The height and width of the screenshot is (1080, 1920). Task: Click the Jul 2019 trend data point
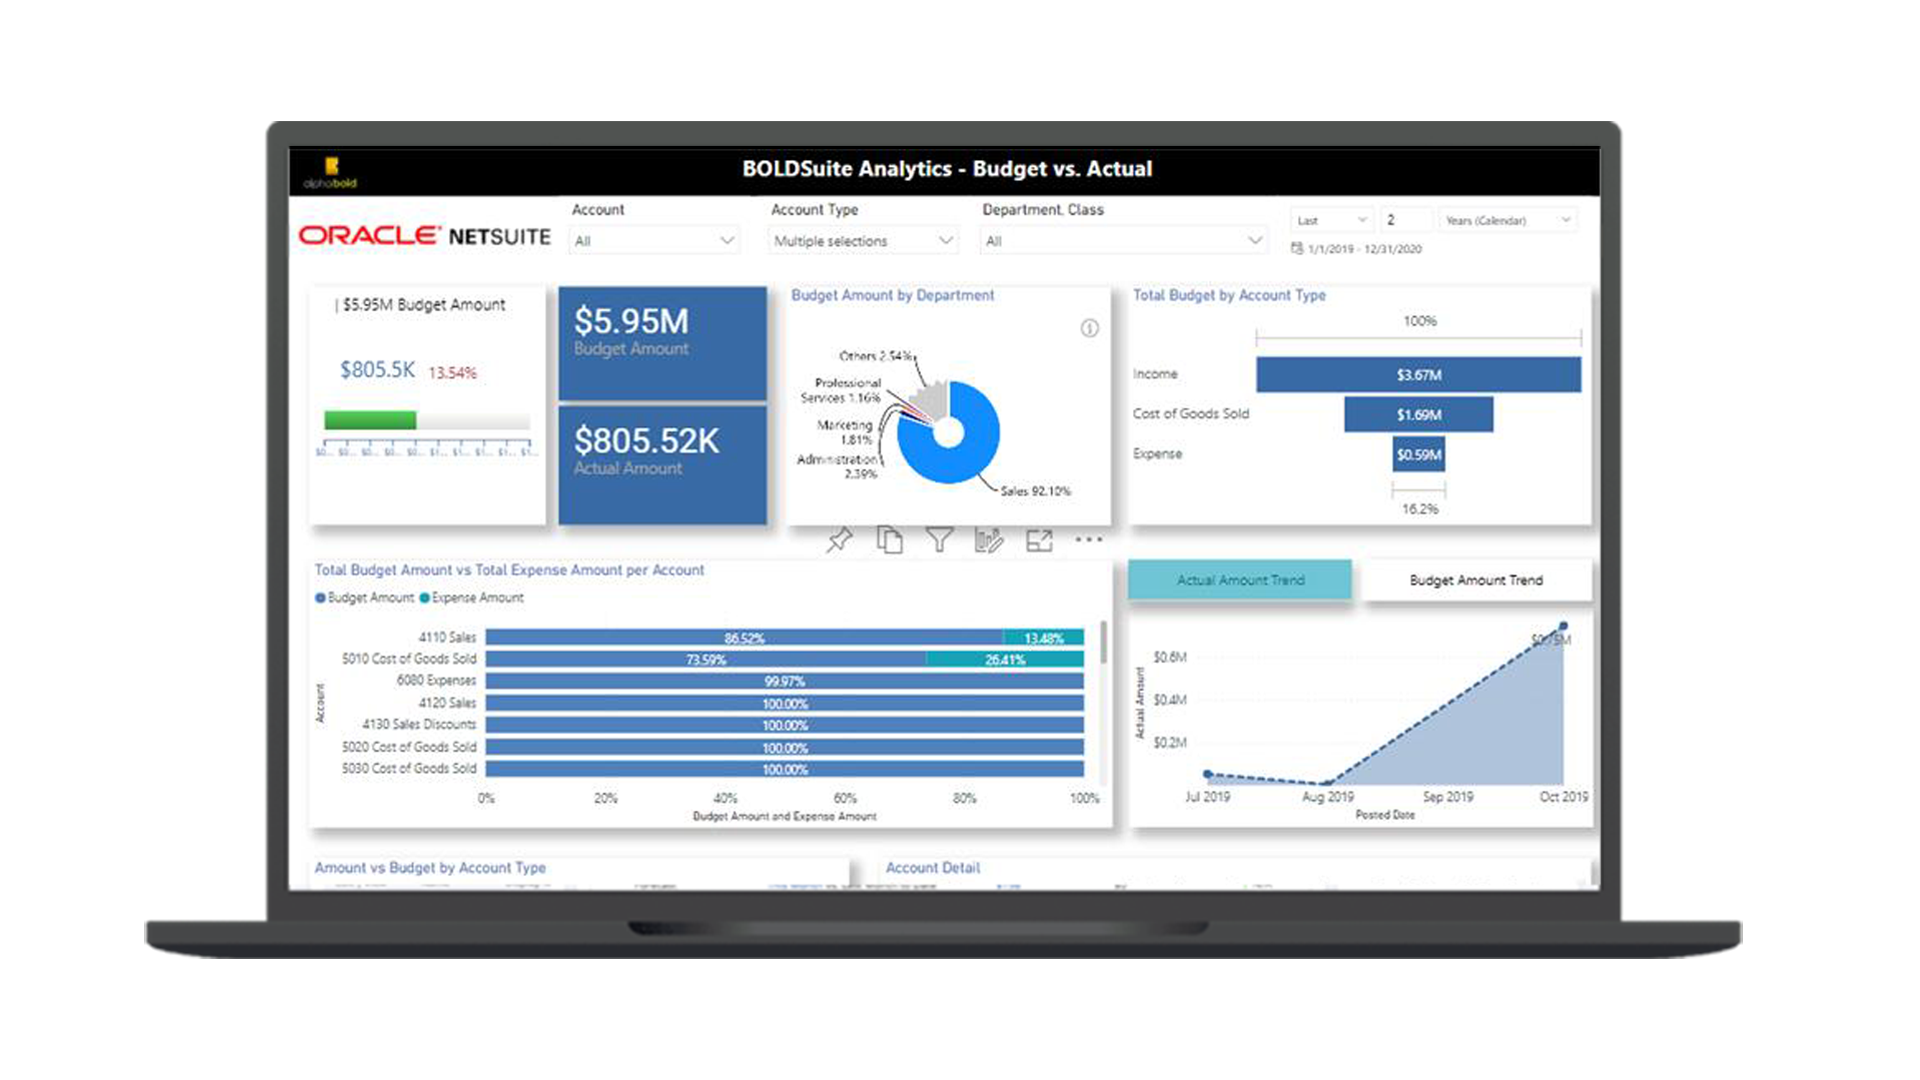point(1208,774)
